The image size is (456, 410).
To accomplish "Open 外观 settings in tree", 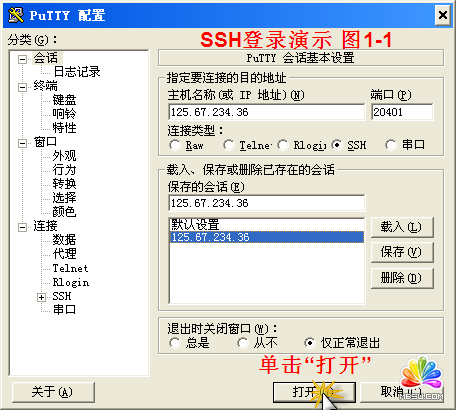I will 64,156.
